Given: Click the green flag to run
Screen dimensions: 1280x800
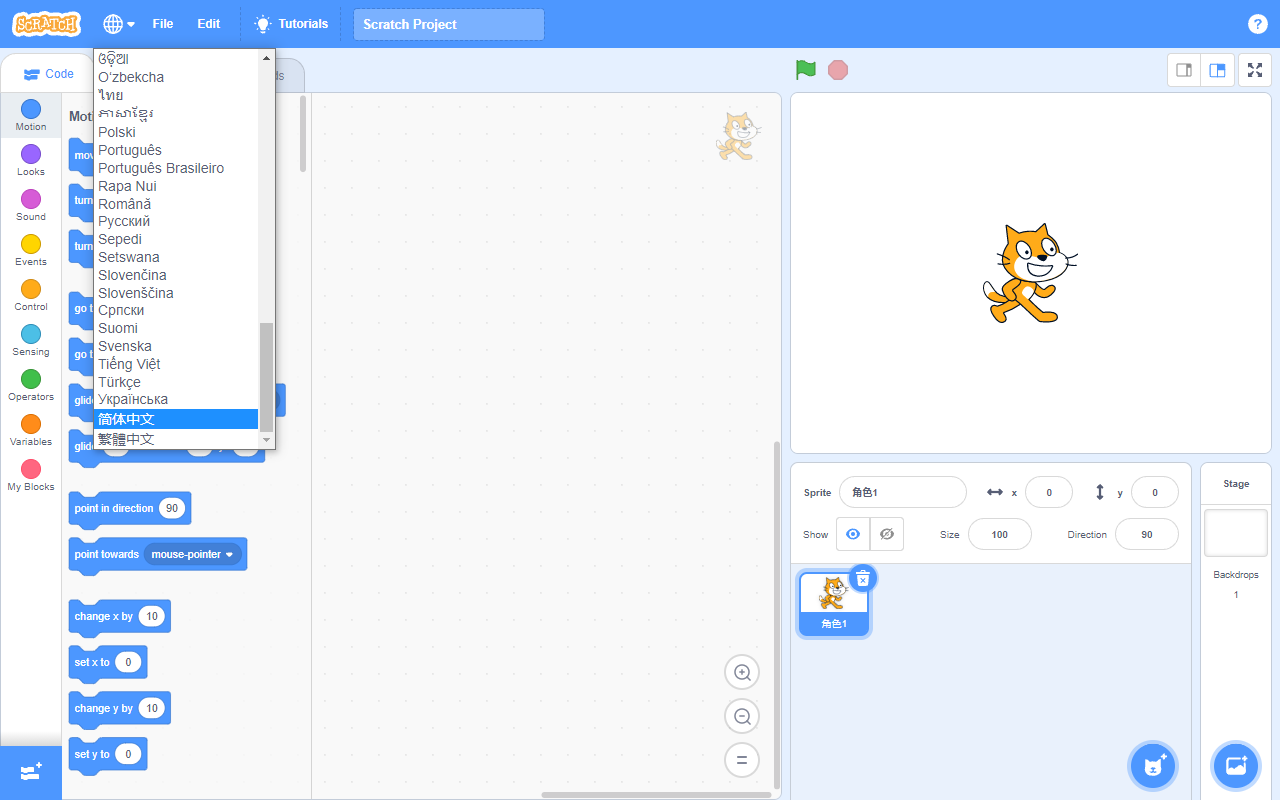Looking at the screenshot, I should tap(806, 70).
